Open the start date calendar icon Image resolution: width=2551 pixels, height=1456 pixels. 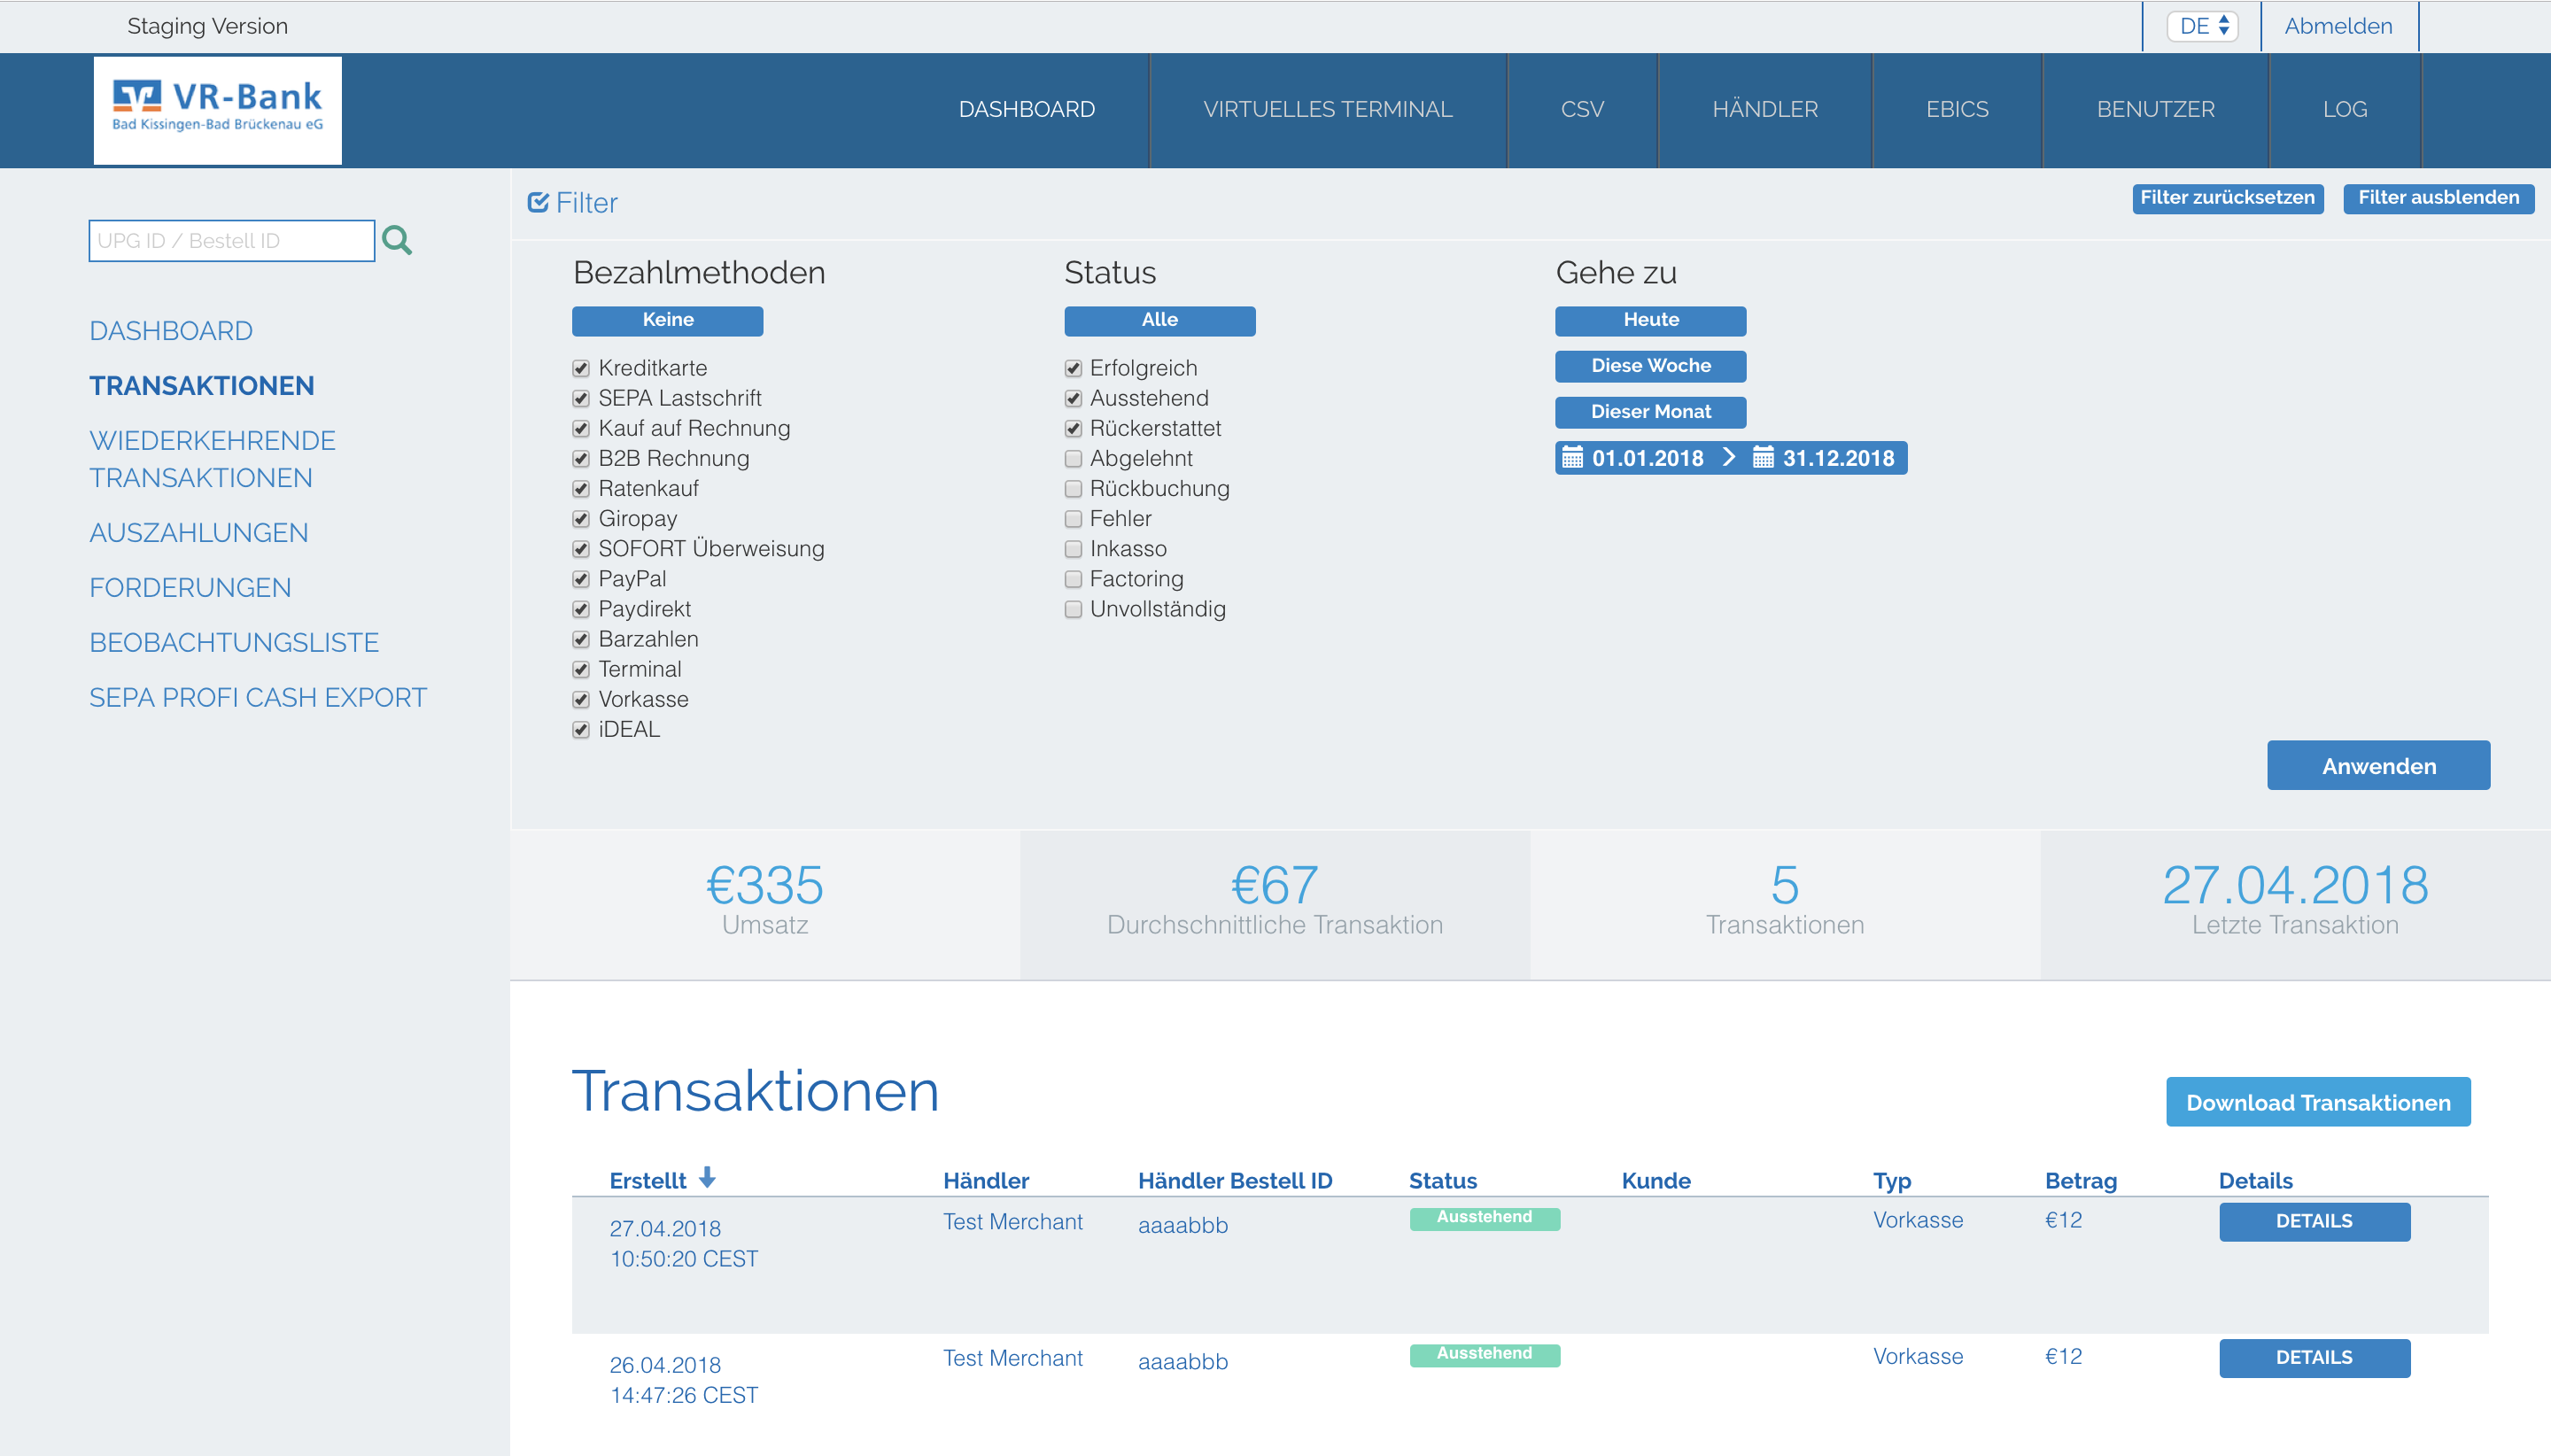click(1572, 458)
